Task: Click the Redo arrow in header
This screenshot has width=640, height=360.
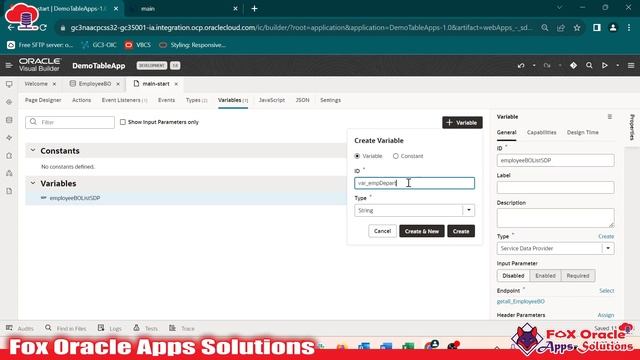Action: coord(547,65)
